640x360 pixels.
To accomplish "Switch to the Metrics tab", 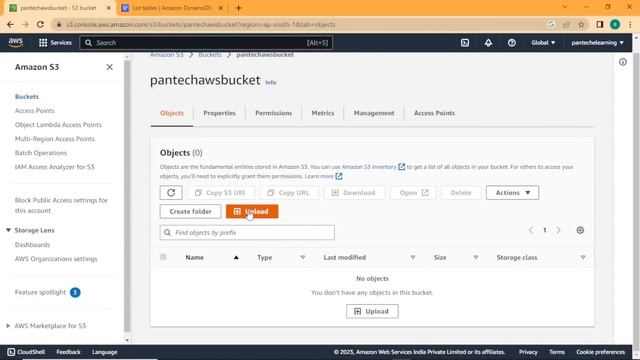I will pyautogui.click(x=323, y=113).
